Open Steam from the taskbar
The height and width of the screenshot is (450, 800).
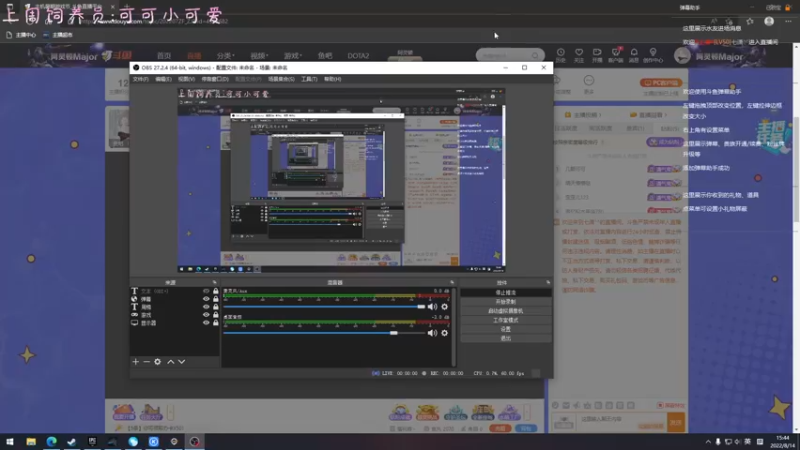(x=72, y=442)
